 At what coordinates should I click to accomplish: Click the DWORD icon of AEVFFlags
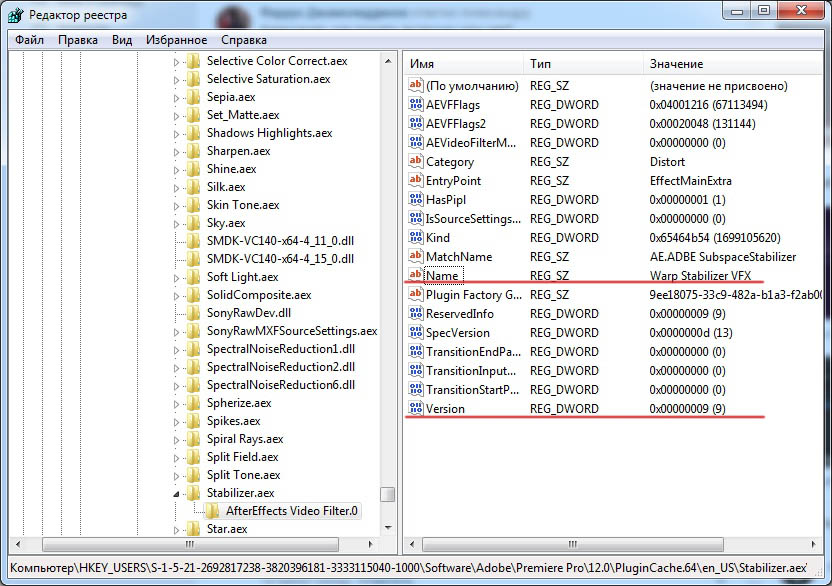415,105
